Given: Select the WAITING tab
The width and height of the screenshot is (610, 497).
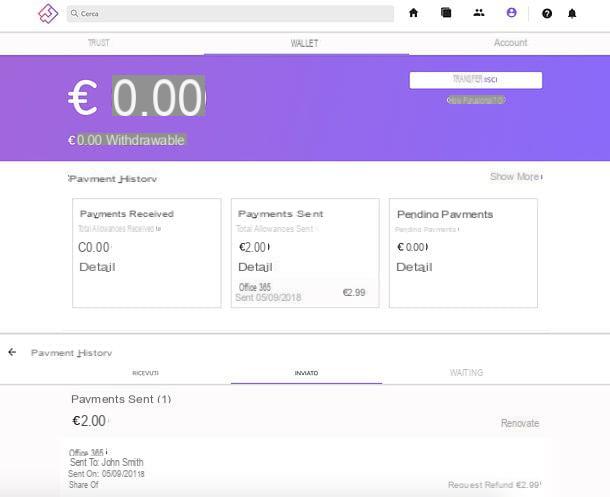Looking at the screenshot, I should [x=466, y=373].
